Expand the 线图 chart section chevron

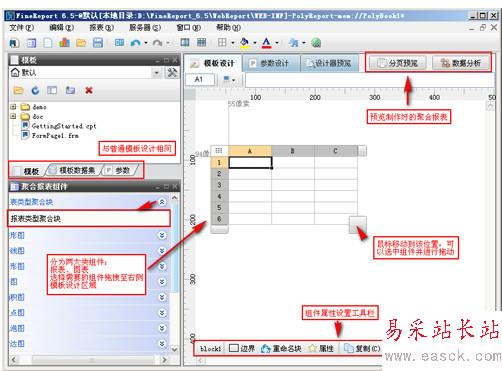[x=162, y=251]
